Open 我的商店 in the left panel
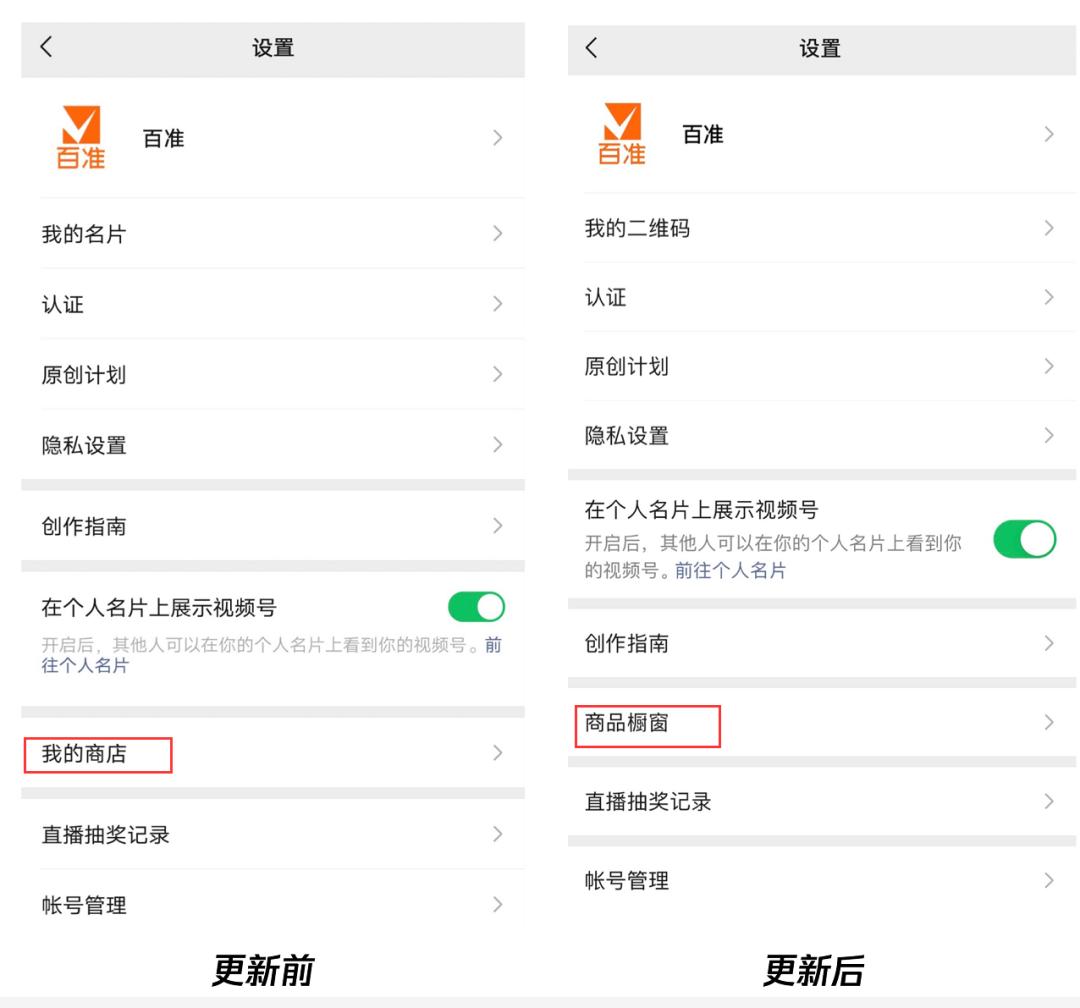 click(x=84, y=754)
